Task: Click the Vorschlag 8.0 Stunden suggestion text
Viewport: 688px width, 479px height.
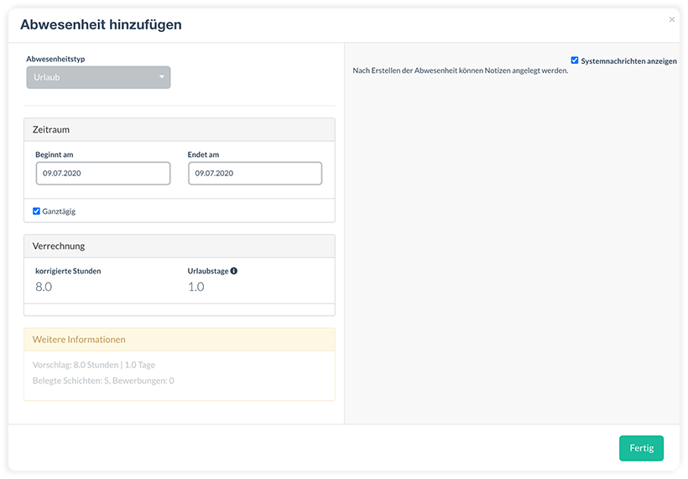Action: coord(94,365)
